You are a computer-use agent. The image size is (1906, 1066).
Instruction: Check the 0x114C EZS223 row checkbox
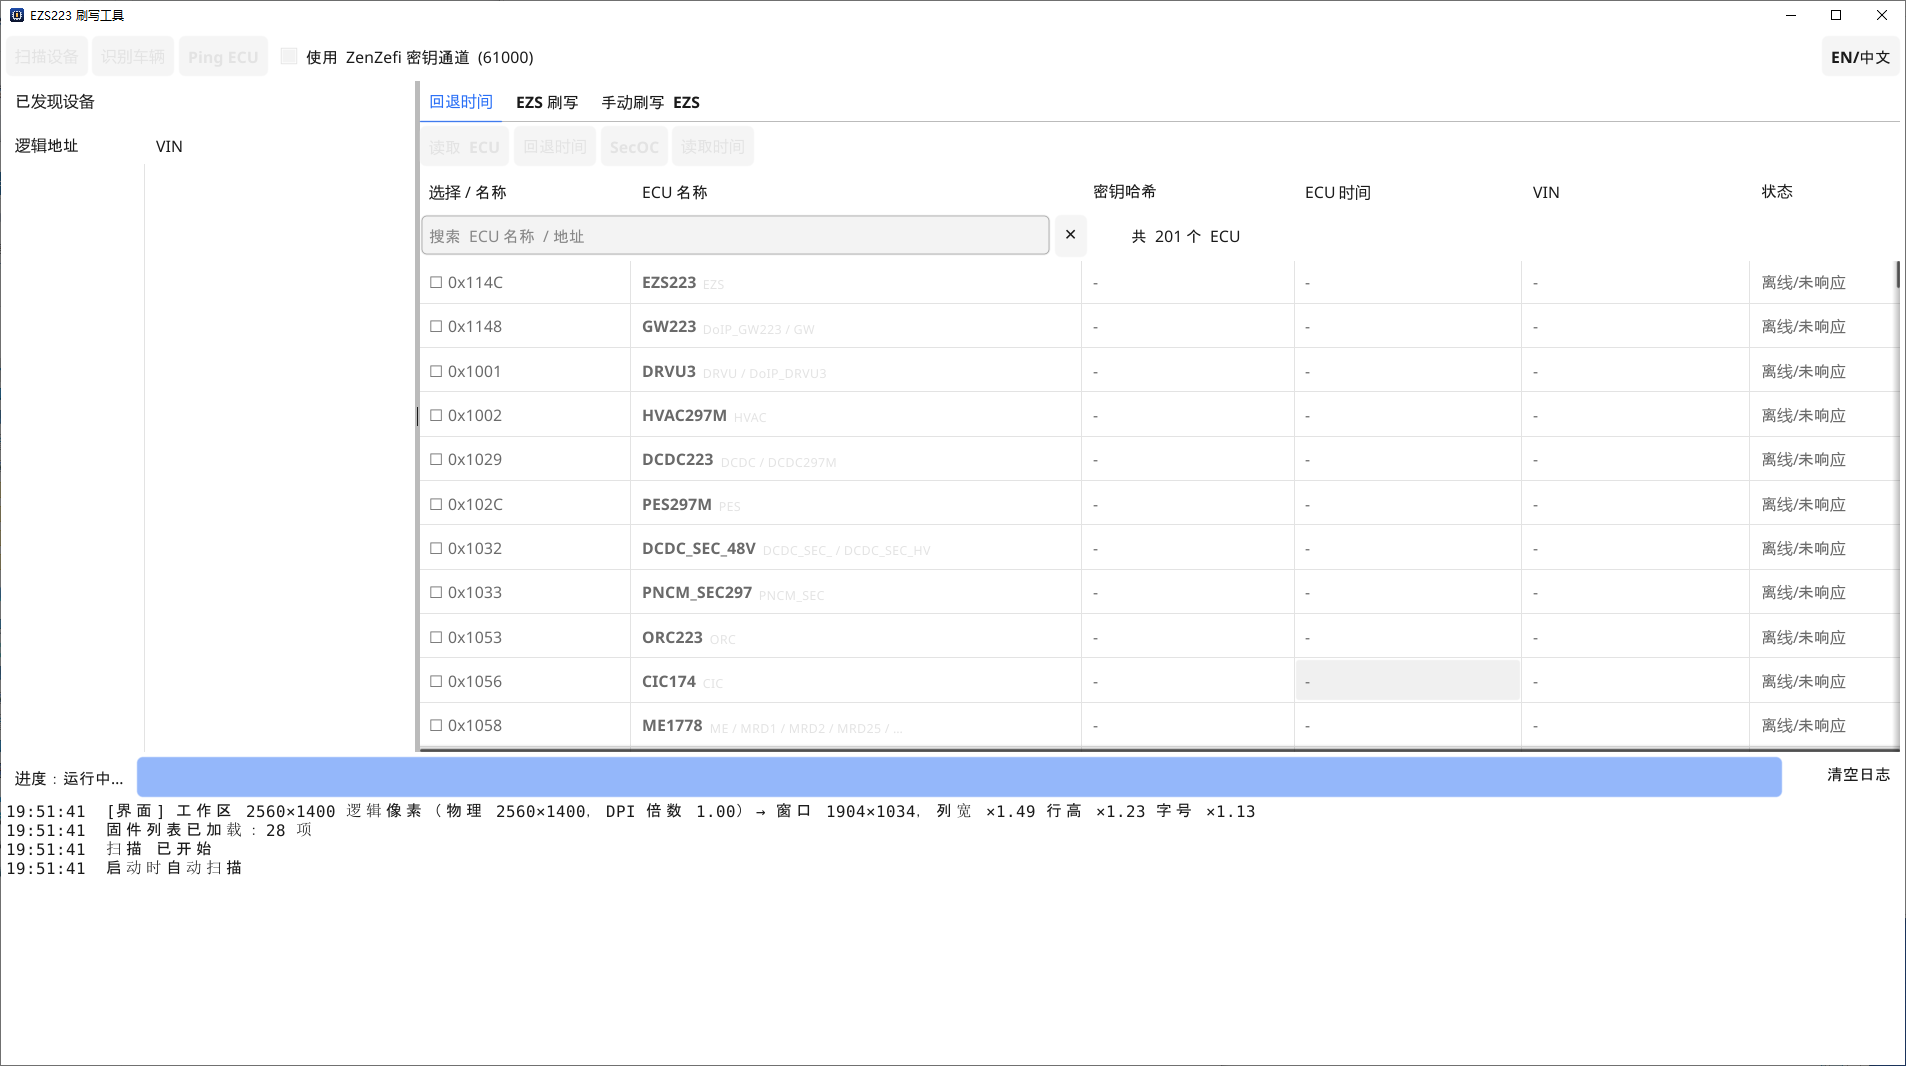tap(436, 282)
